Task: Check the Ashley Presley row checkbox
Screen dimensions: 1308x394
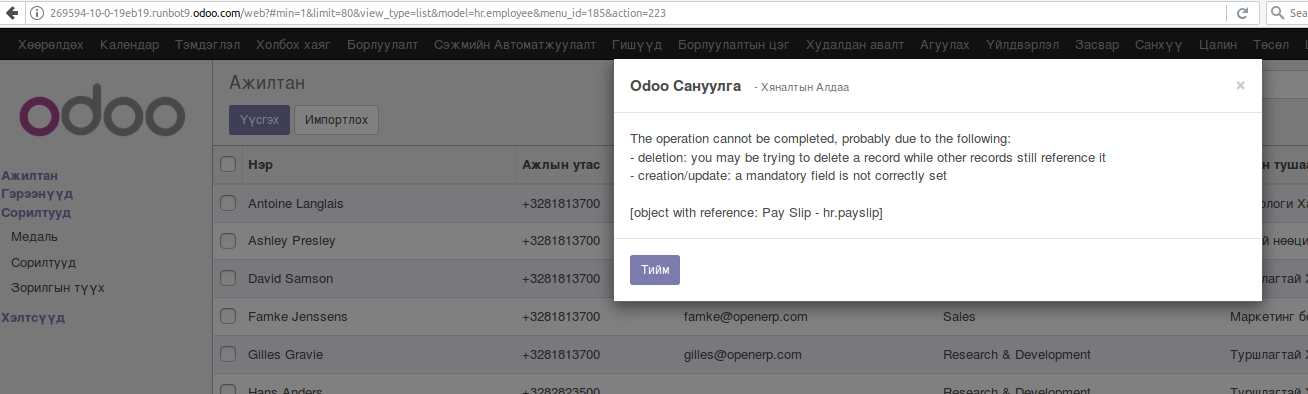Action: (228, 241)
